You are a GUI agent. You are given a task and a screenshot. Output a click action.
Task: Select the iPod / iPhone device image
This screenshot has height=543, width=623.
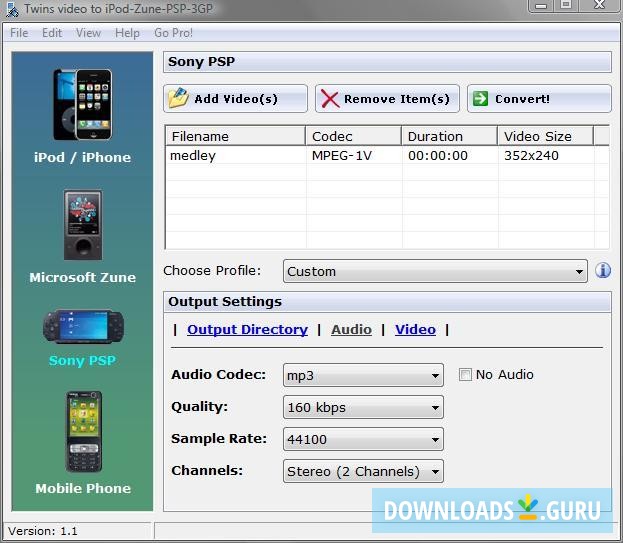tap(83, 104)
